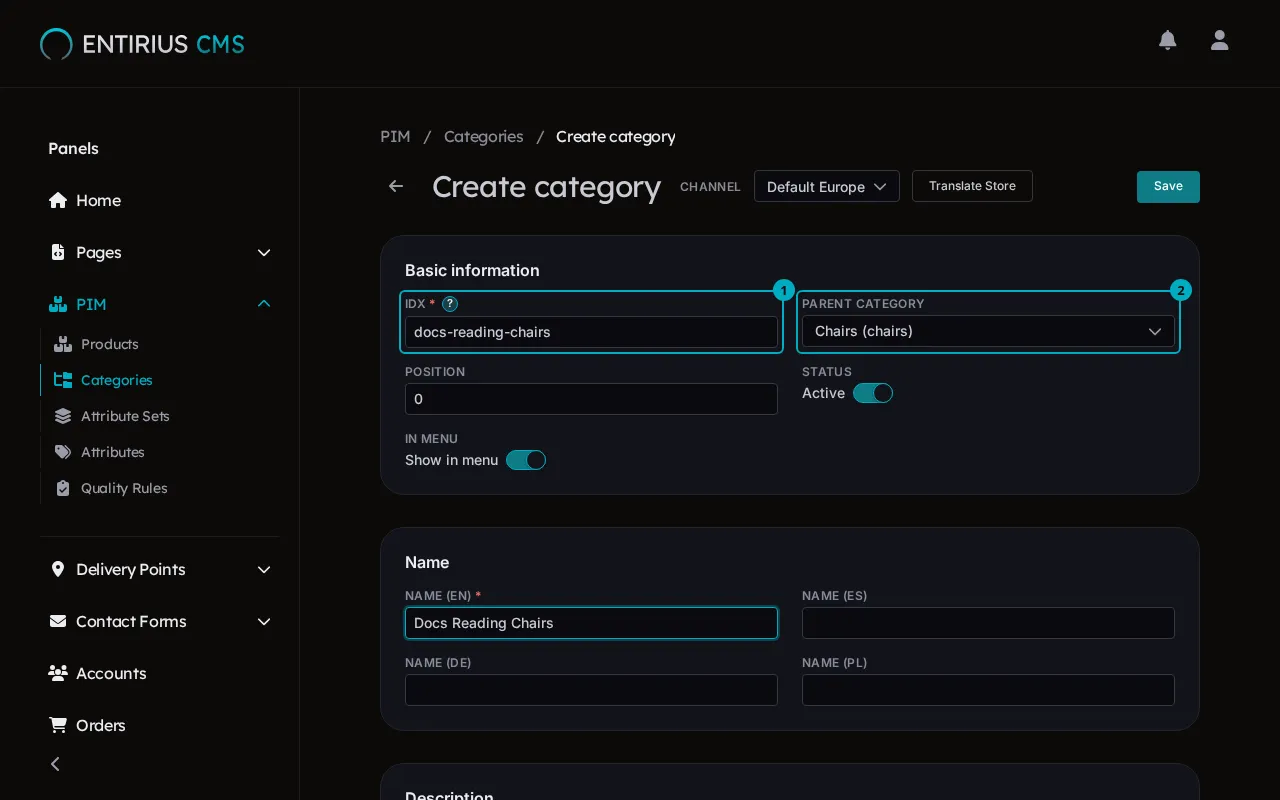Screen dimensions: 1280x800
Task: Click the Position input field
Action: (x=591, y=399)
